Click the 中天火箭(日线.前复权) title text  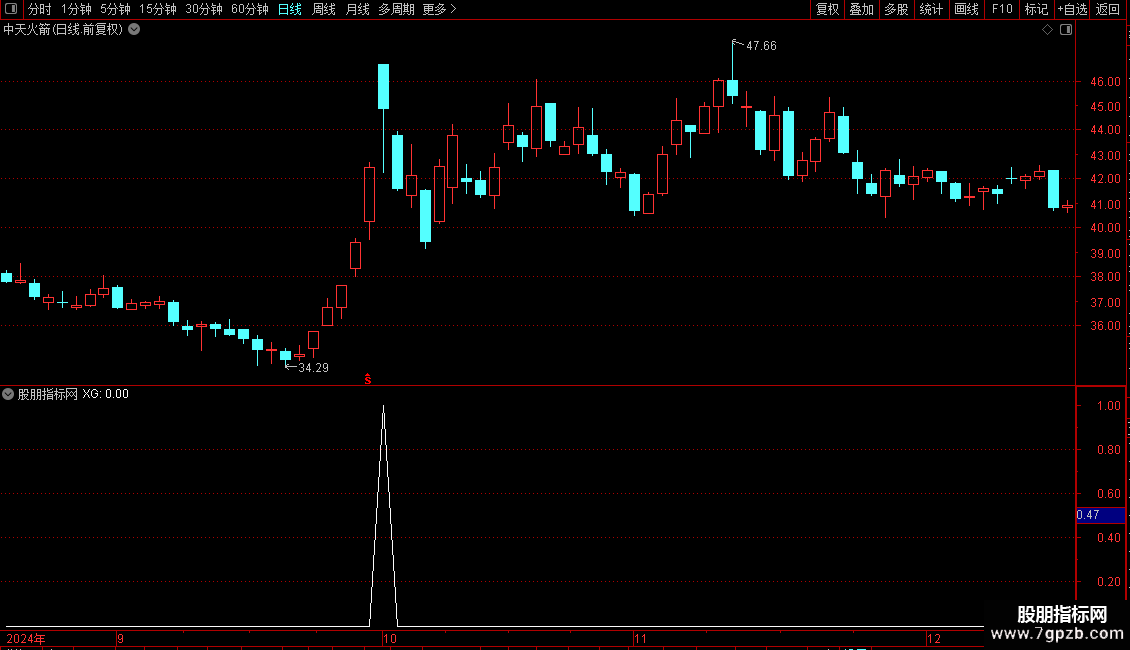pos(63,30)
